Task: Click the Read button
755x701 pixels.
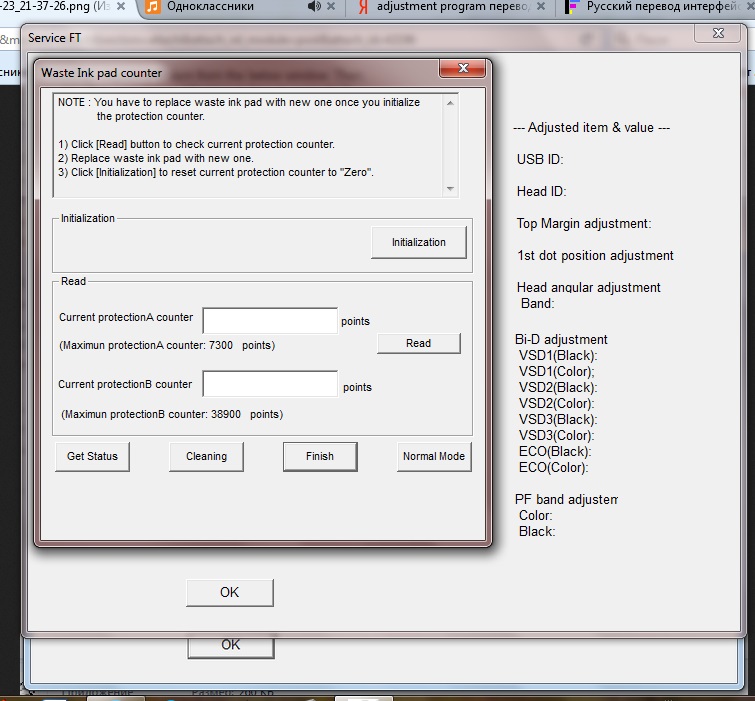Action: click(x=418, y=343)
